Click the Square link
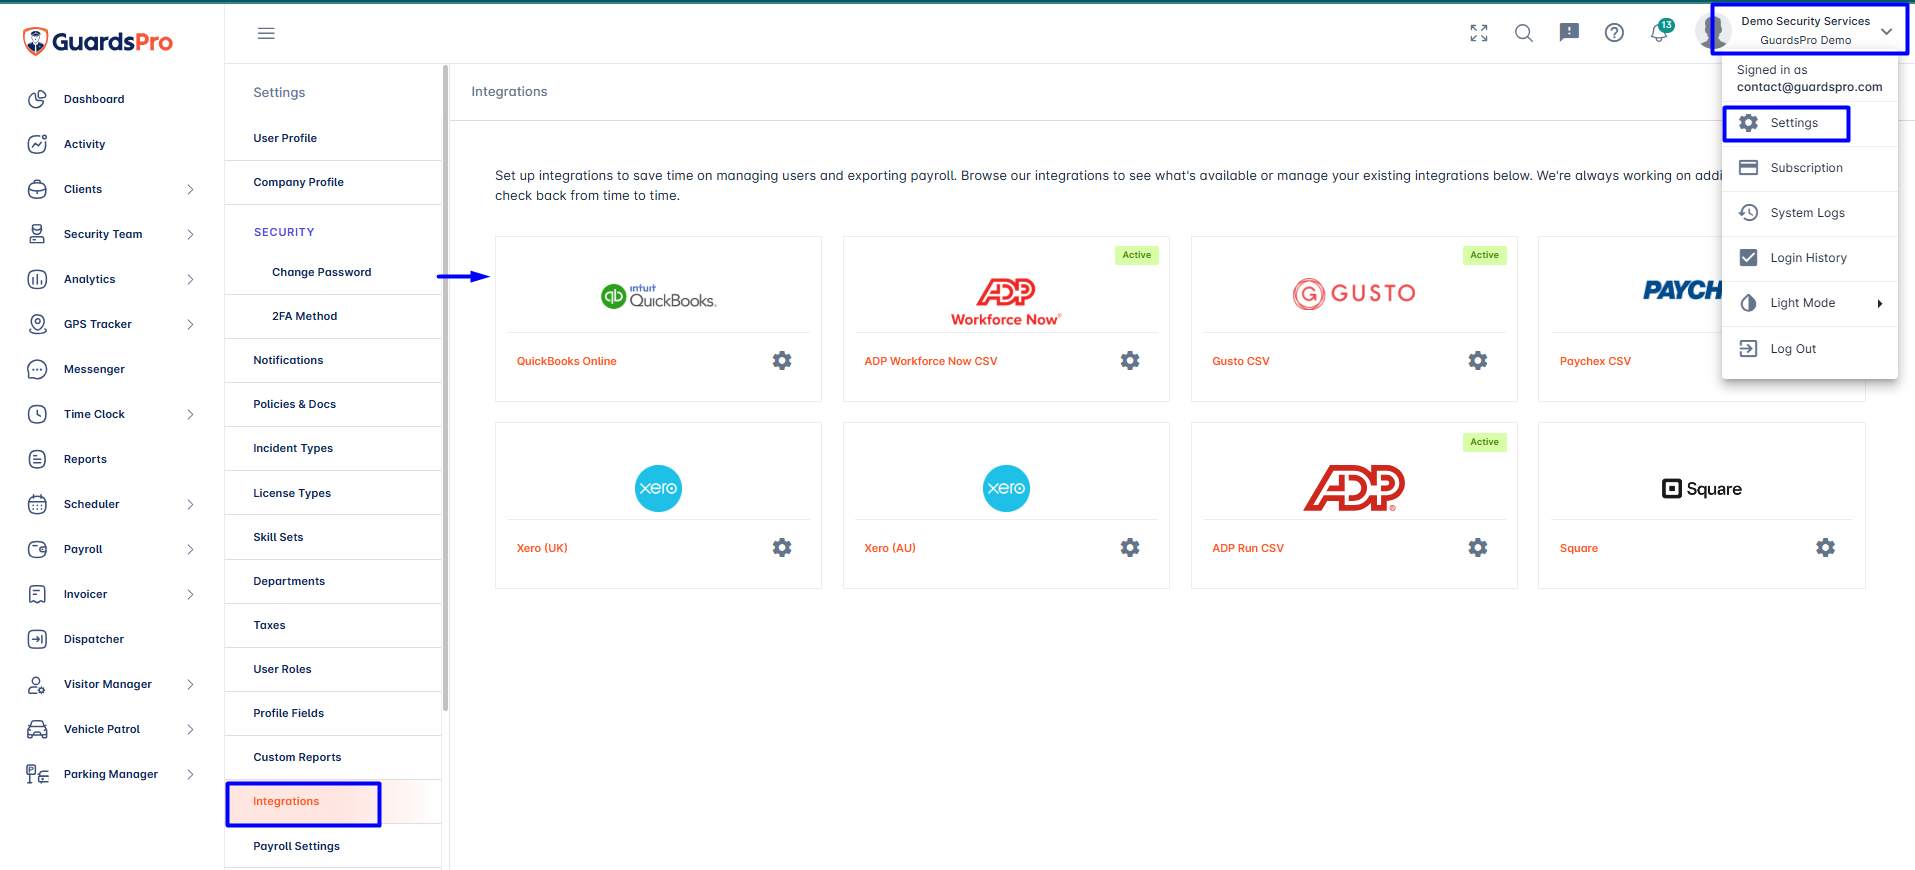Viewport: 1915px width, 870px height. click(x=1578, y=548)
